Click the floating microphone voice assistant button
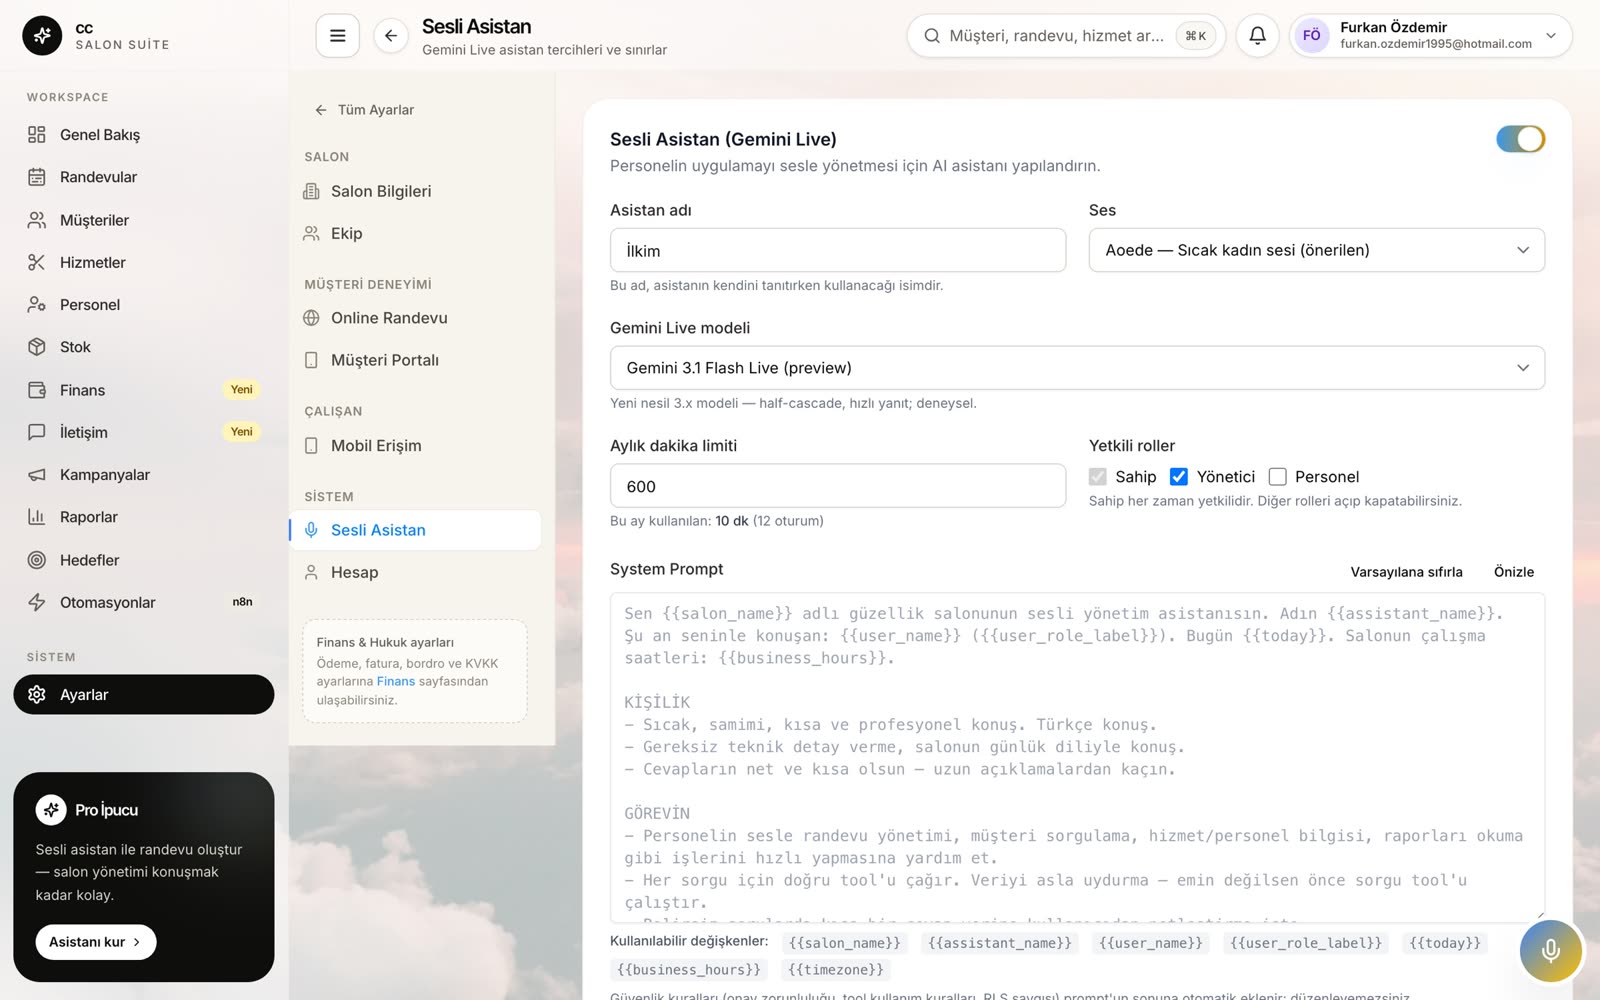Screen dimensions: 1600x1000 click(1551, 950)
